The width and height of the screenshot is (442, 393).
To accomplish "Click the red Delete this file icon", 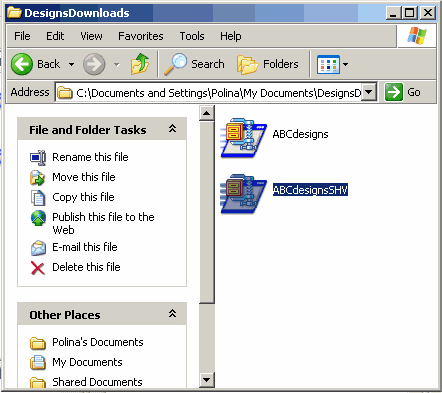I will (38, 268).
